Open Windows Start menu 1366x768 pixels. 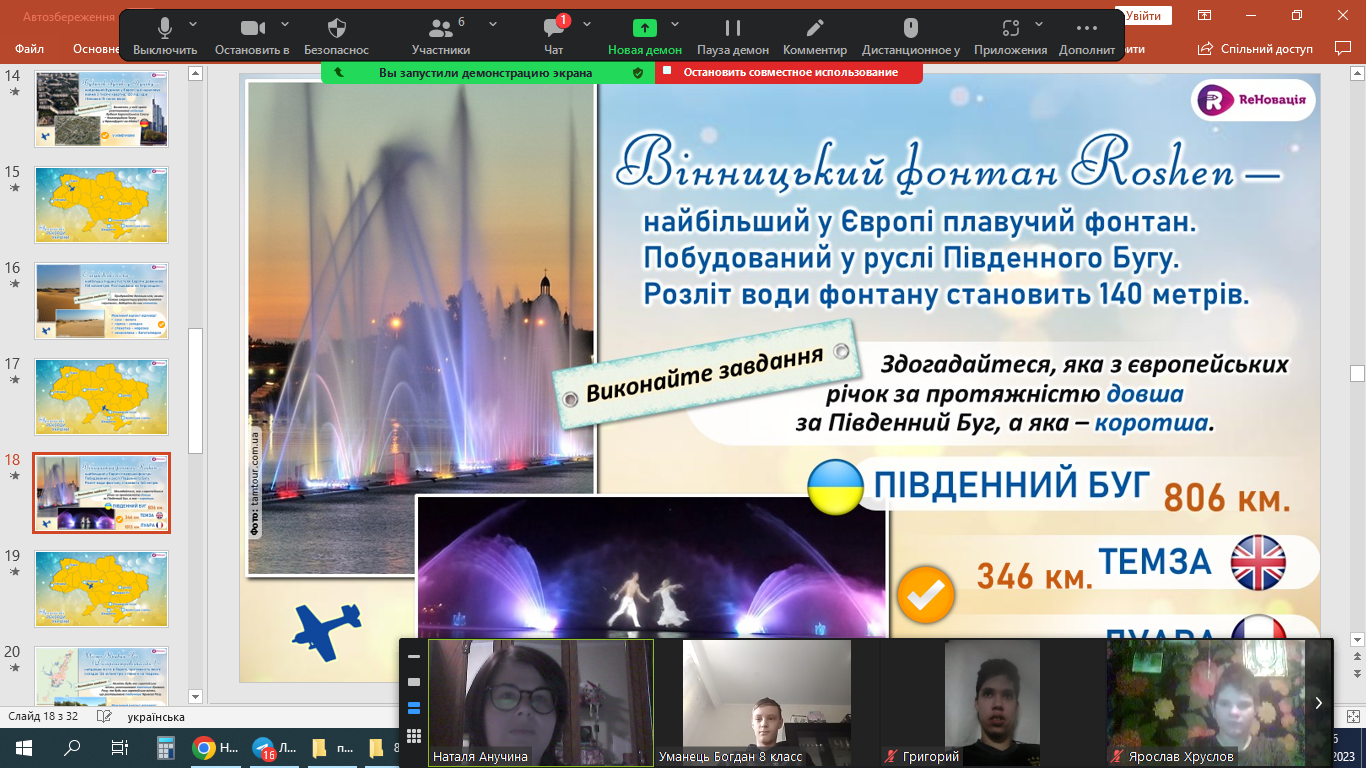point(24,747)
